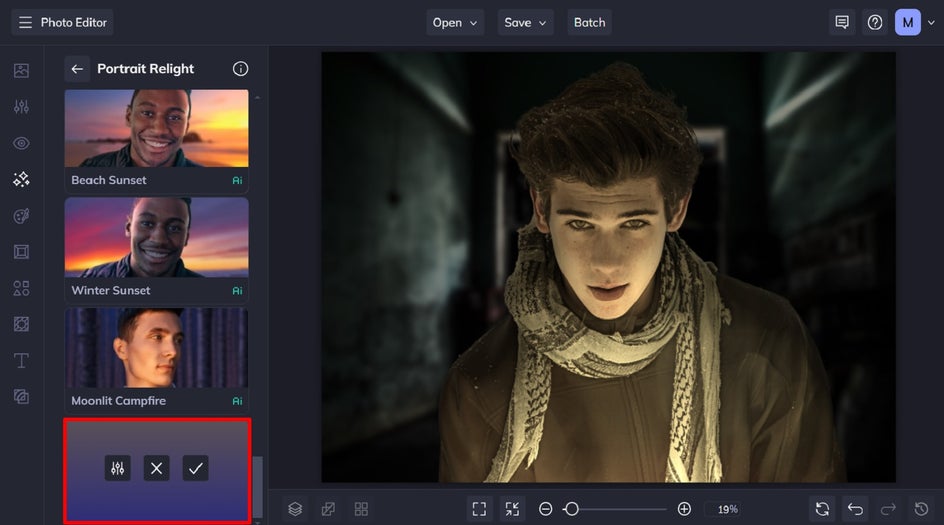
Task: Apply the relight effect with checkmark
Action: pos(196,468)
